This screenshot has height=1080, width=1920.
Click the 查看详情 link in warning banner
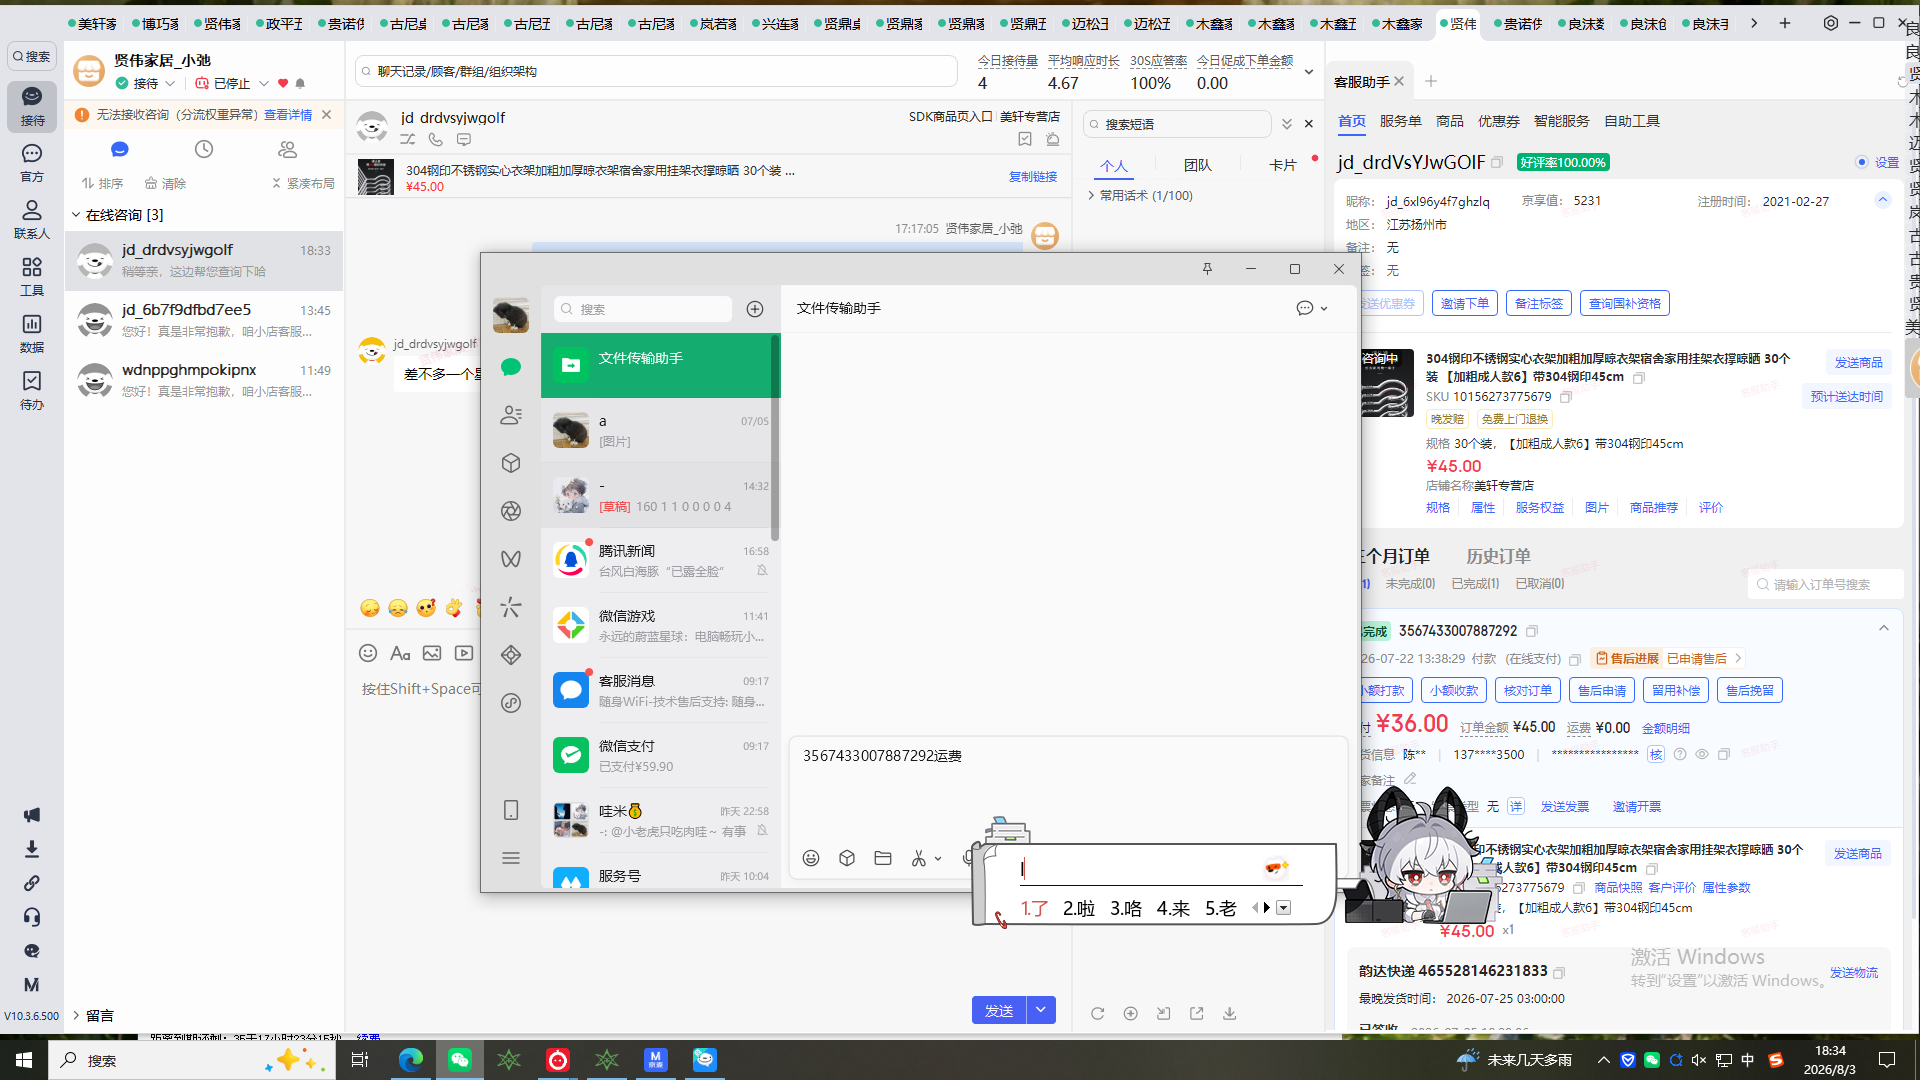pos(288,115)
